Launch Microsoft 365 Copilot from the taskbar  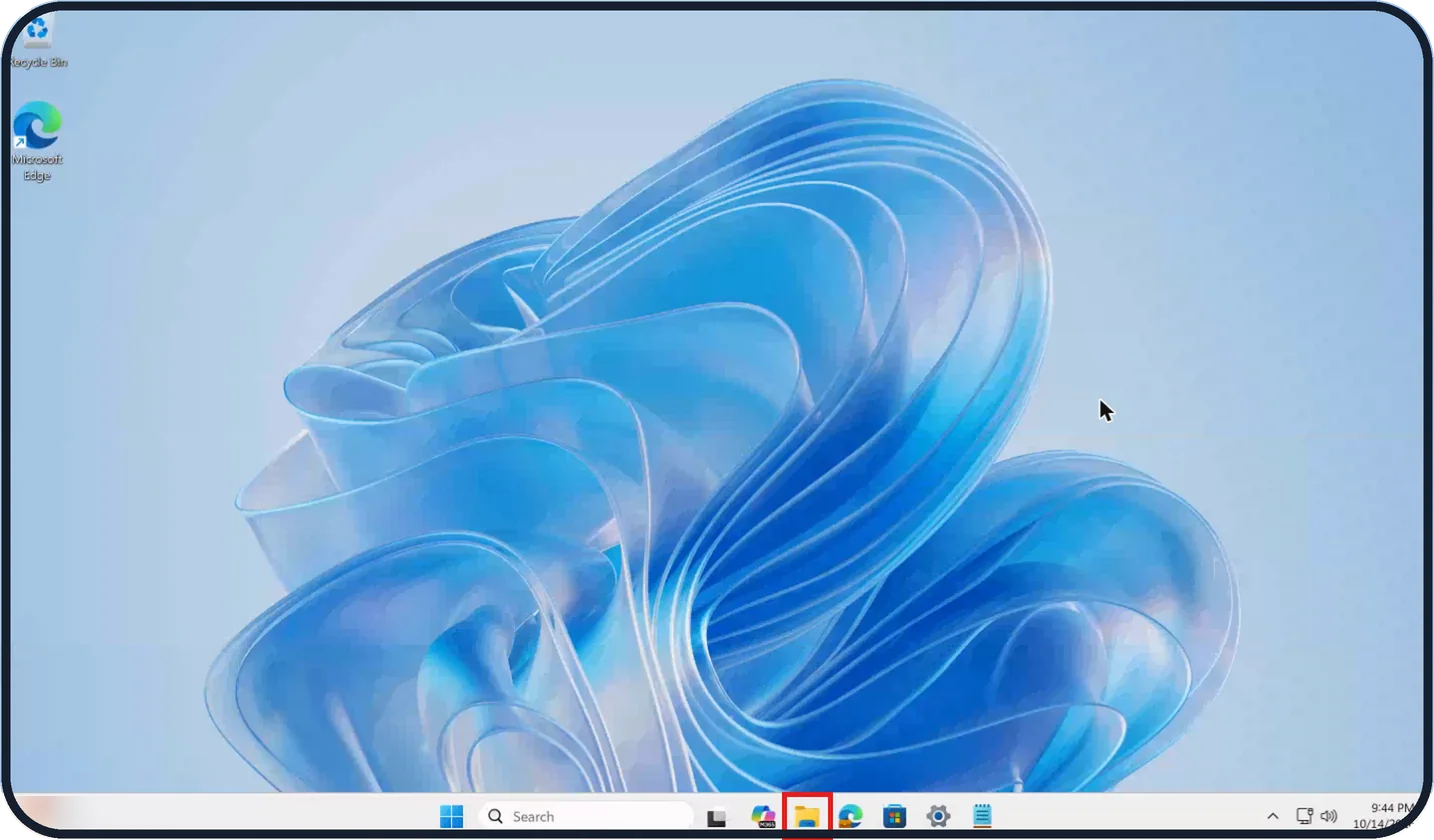[x=763, y=817]
